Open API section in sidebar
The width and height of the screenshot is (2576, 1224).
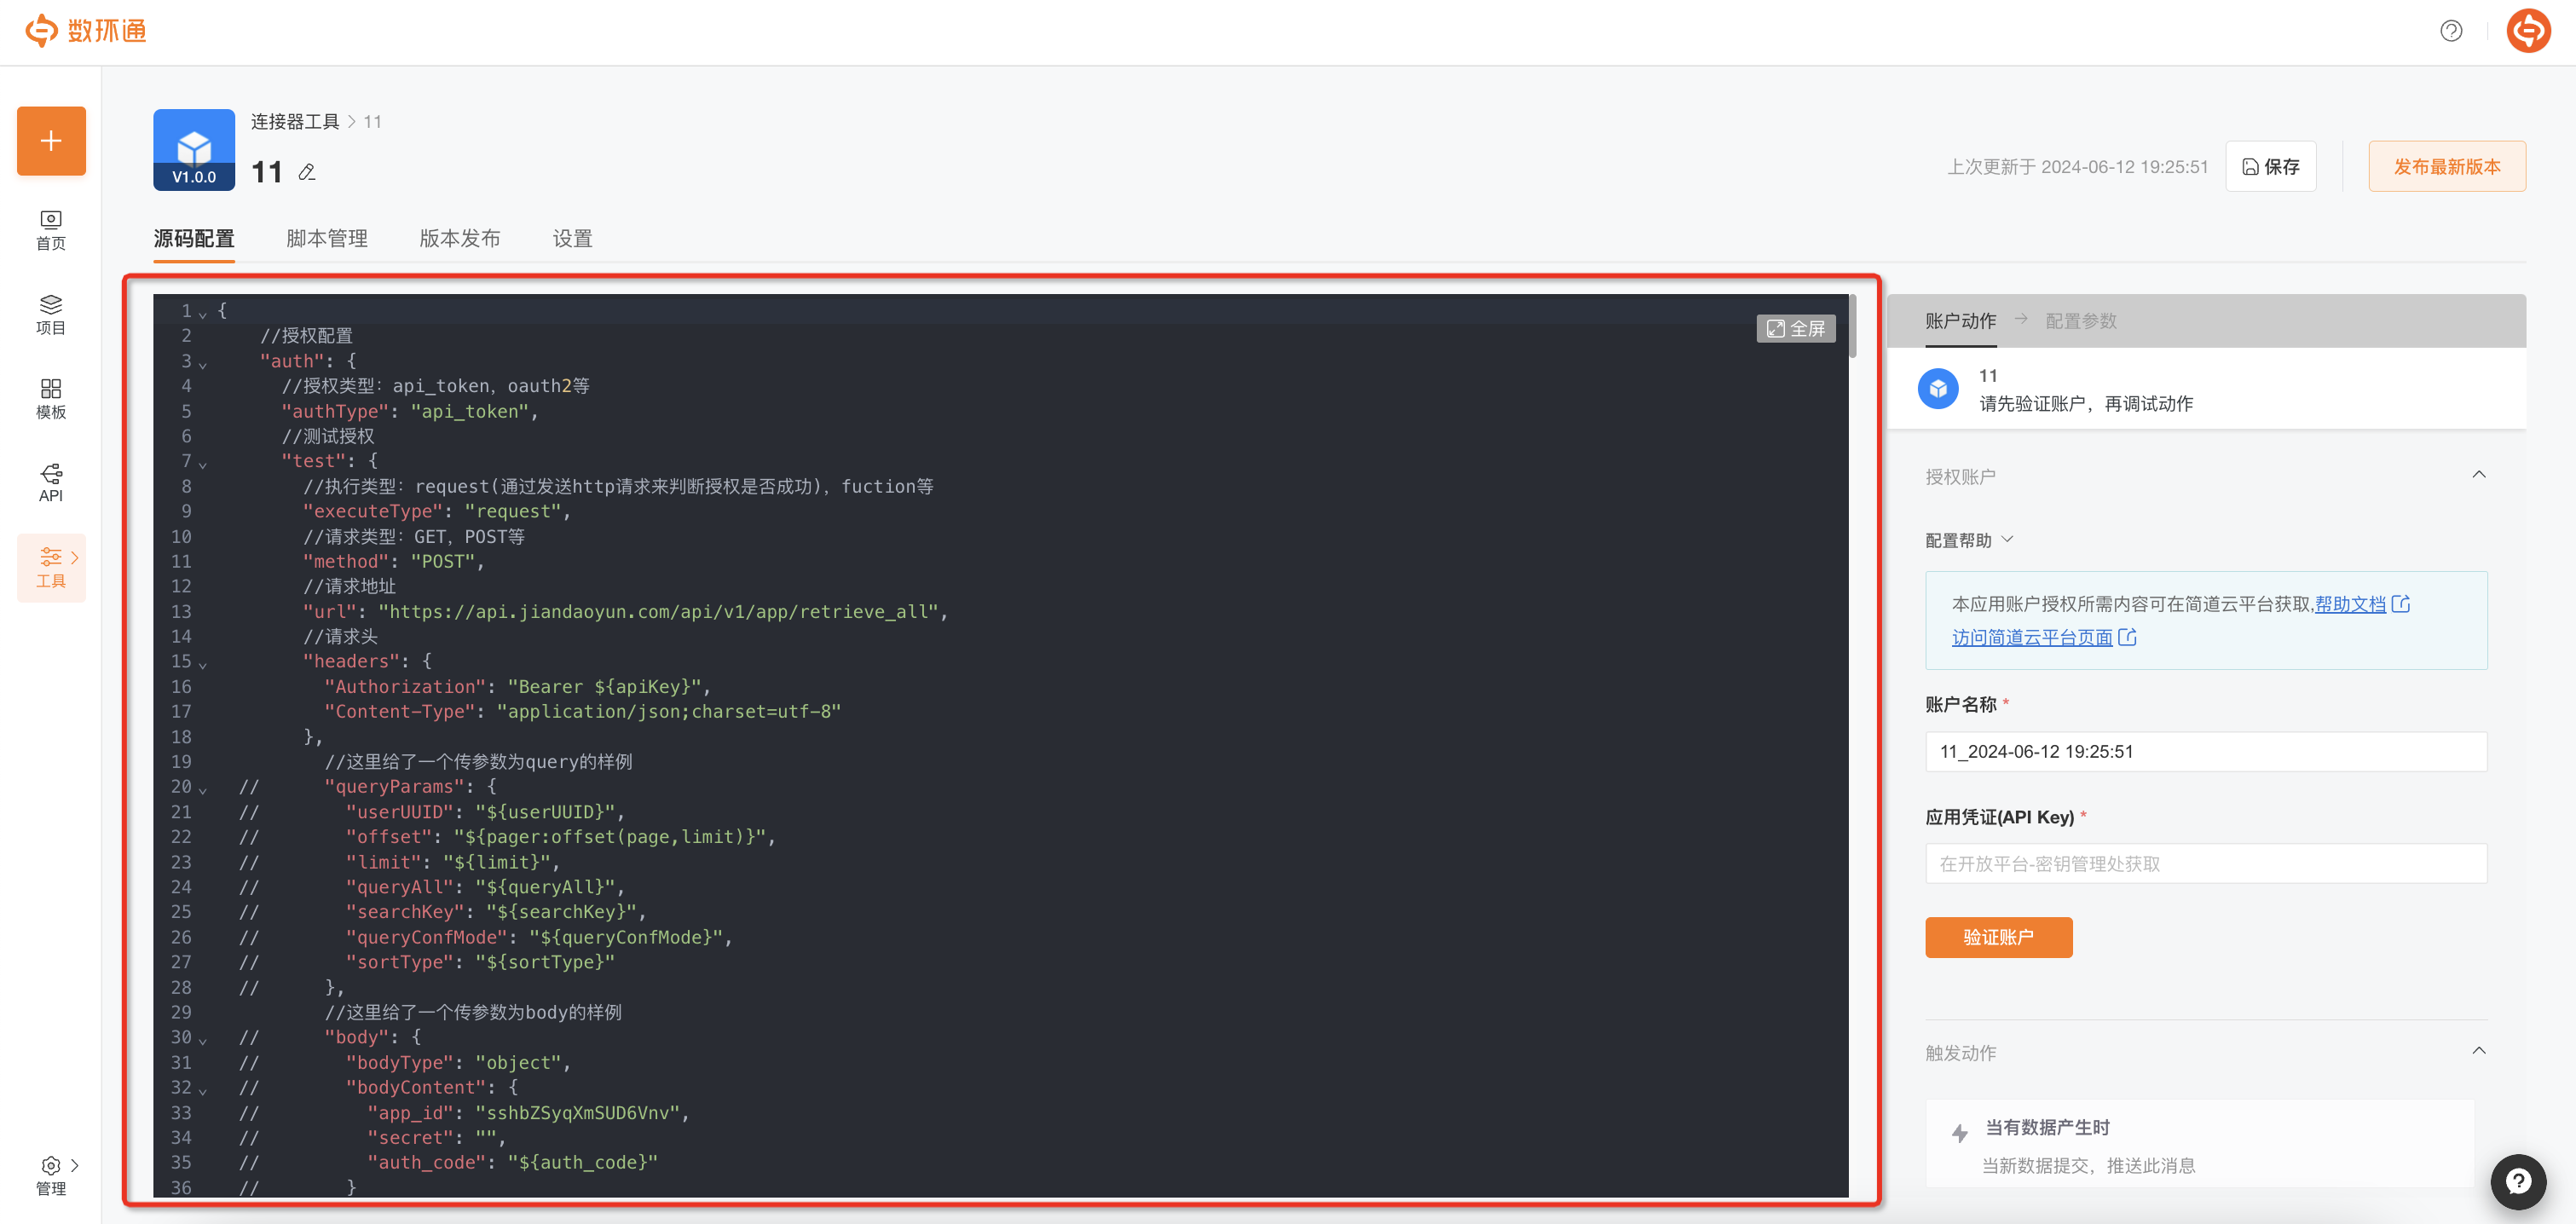(x=51, y=483)
